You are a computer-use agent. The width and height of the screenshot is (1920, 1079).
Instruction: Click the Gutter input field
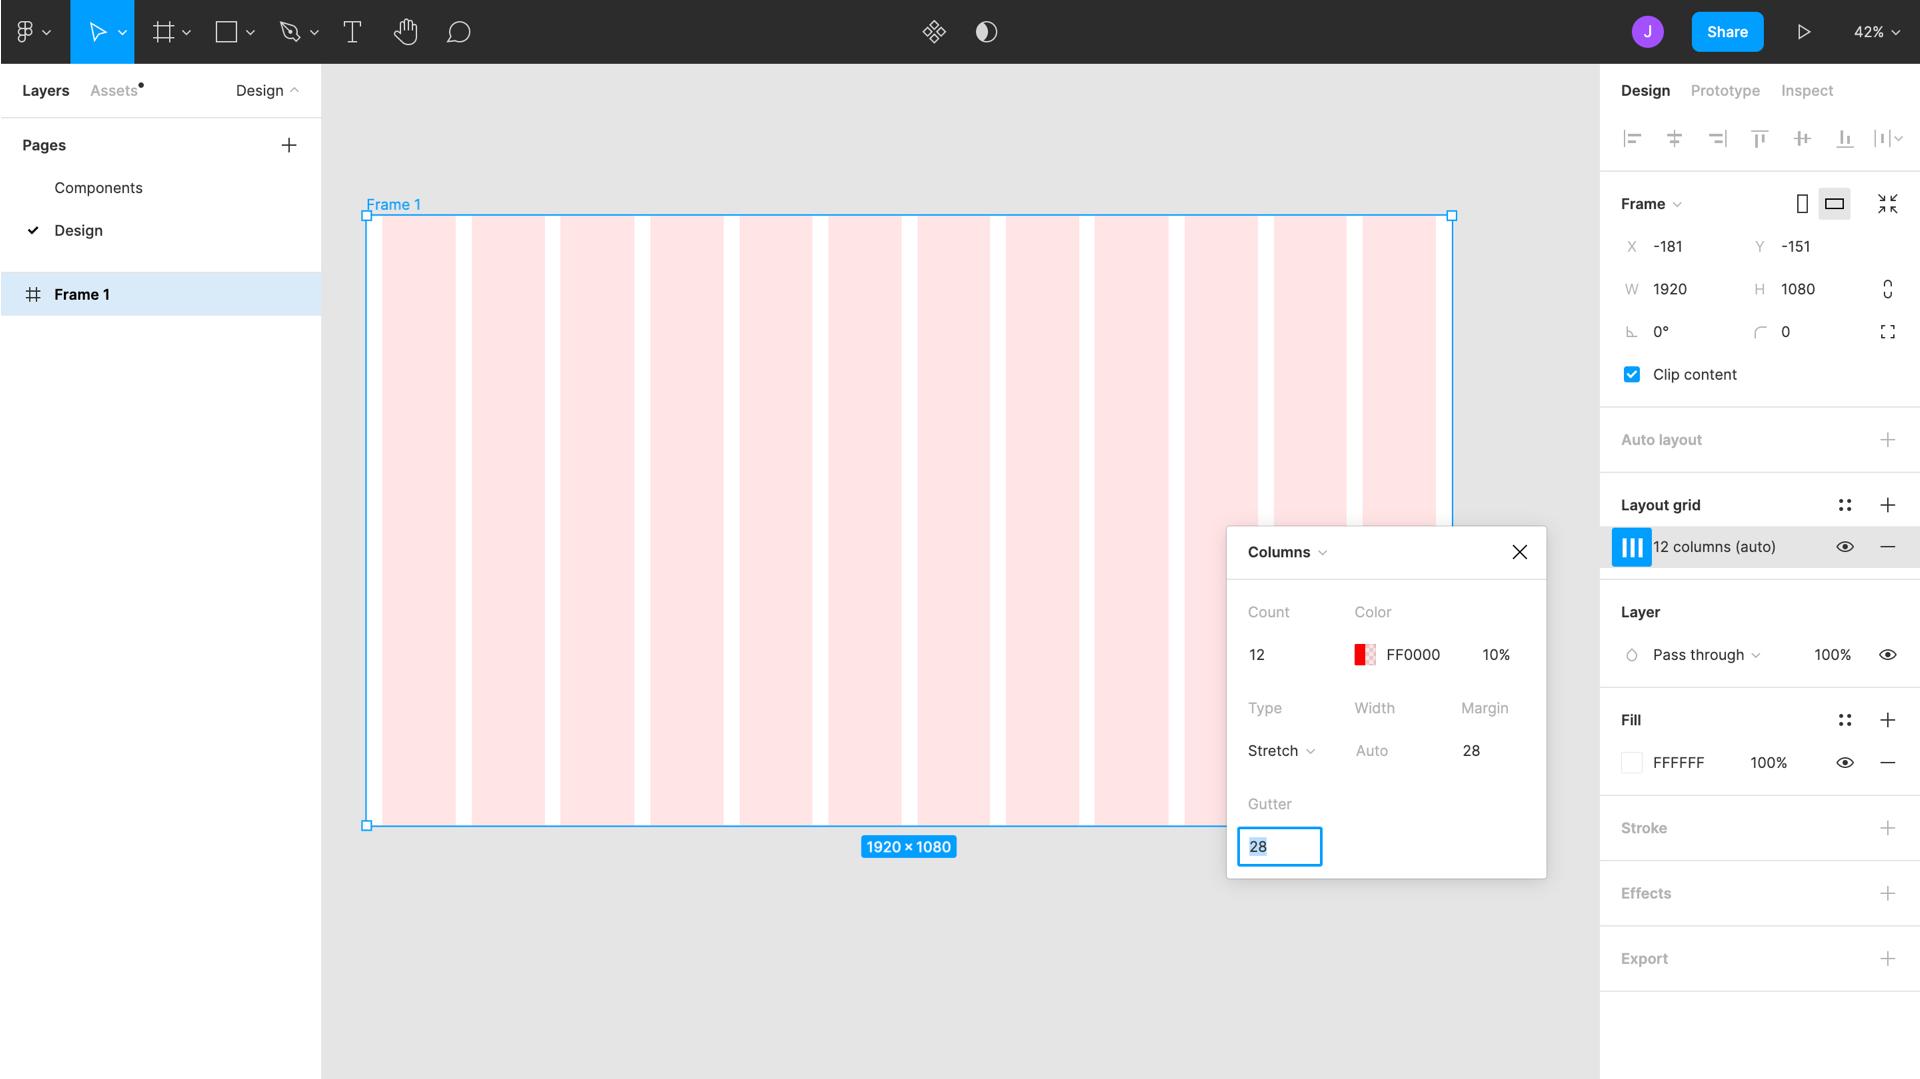1279,846
